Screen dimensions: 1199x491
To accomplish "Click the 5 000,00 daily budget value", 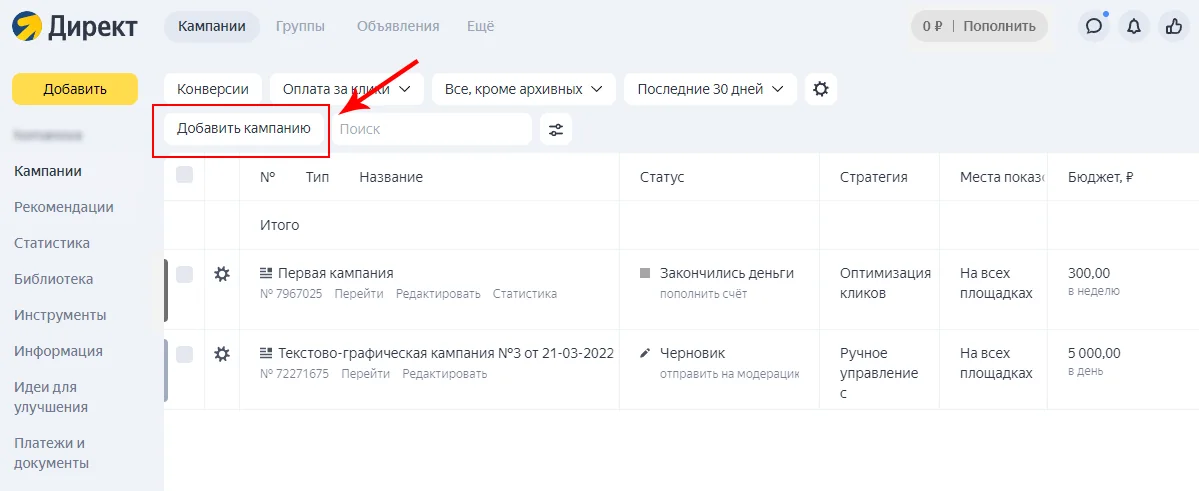I will (x=1094, y=353).
